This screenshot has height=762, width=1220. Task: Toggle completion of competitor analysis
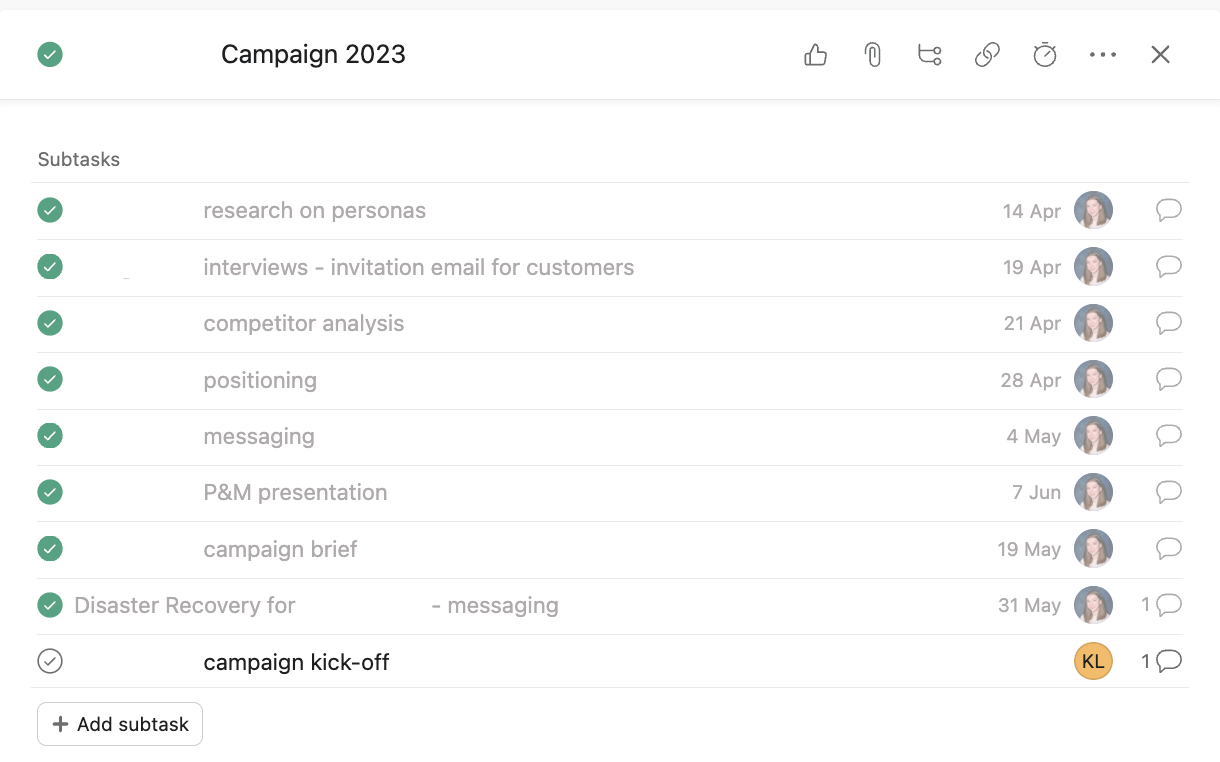click(50, 323)
